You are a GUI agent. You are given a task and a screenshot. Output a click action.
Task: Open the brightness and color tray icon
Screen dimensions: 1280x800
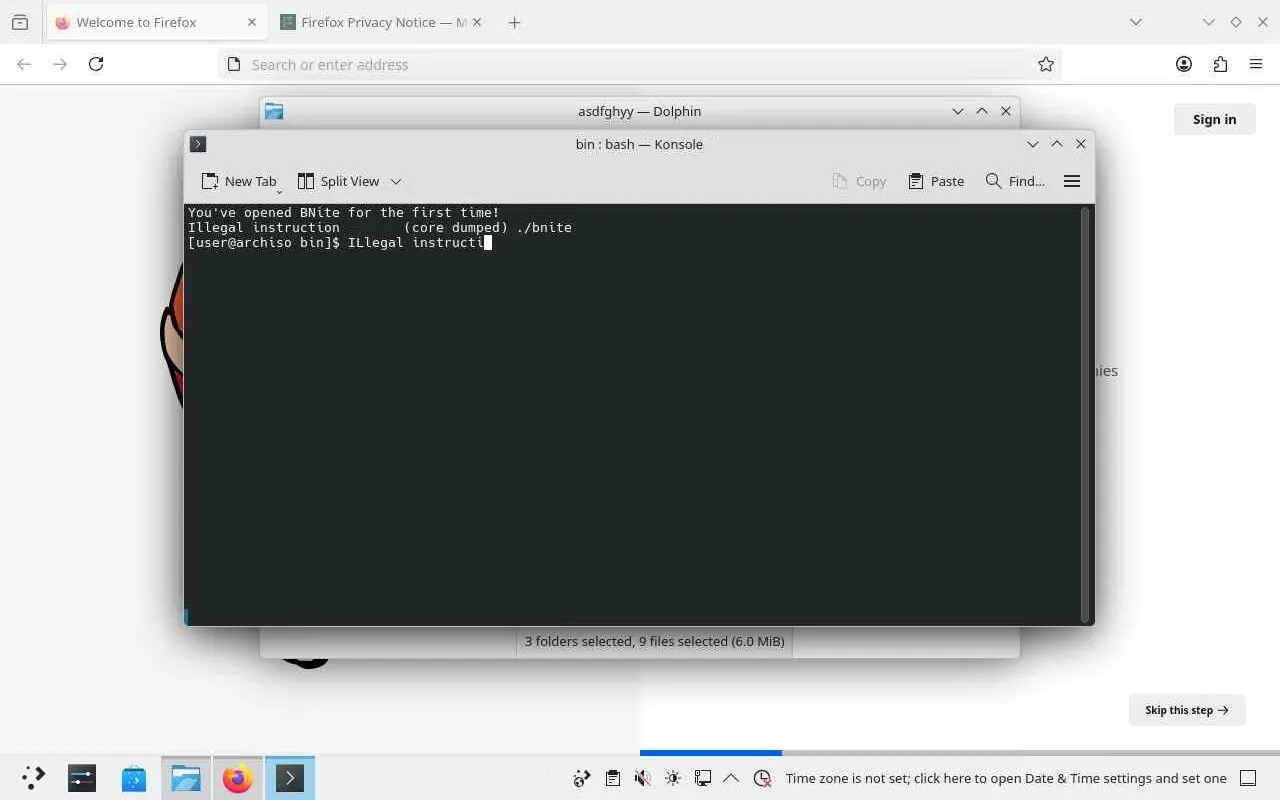tap(673, 778)
